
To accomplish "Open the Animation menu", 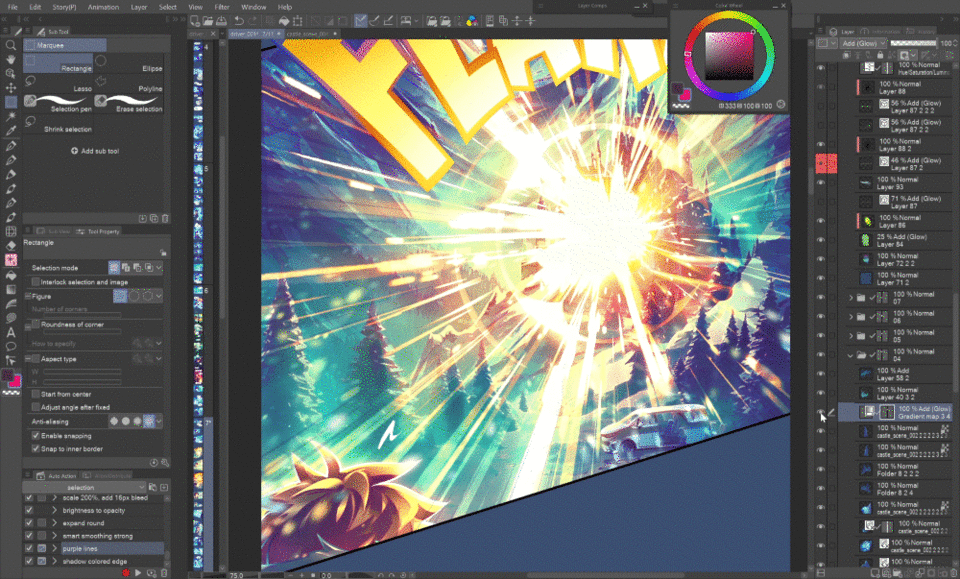I will pyautogui.click(x=102, y=6).
